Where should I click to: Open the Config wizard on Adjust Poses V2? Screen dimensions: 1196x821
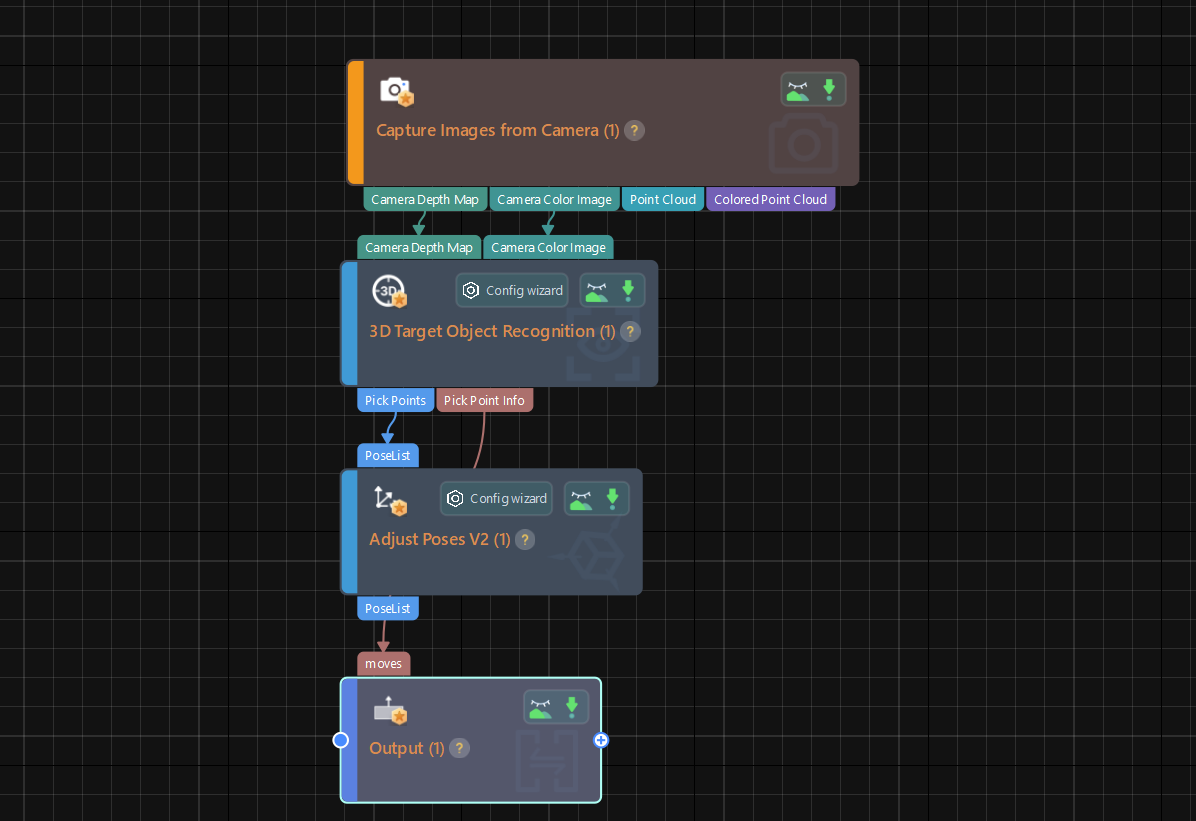[x=496, y=498]
